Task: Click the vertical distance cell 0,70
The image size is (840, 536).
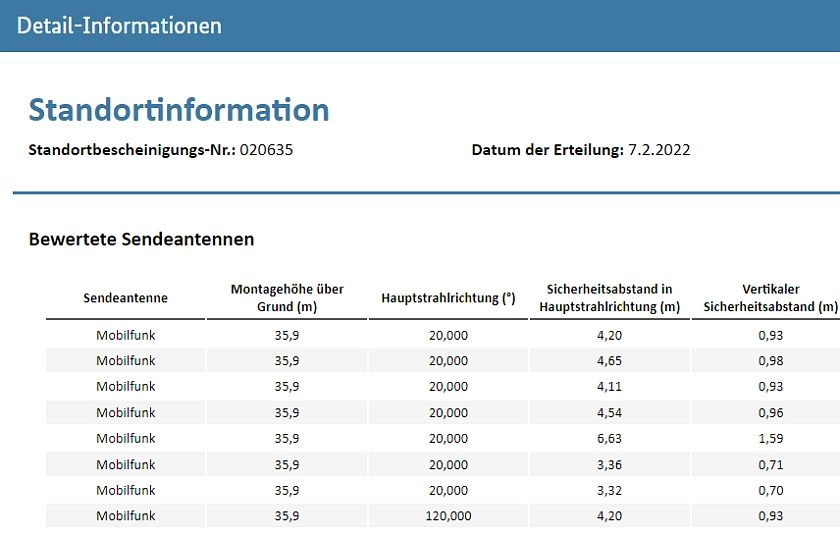Action: (770, 490)
